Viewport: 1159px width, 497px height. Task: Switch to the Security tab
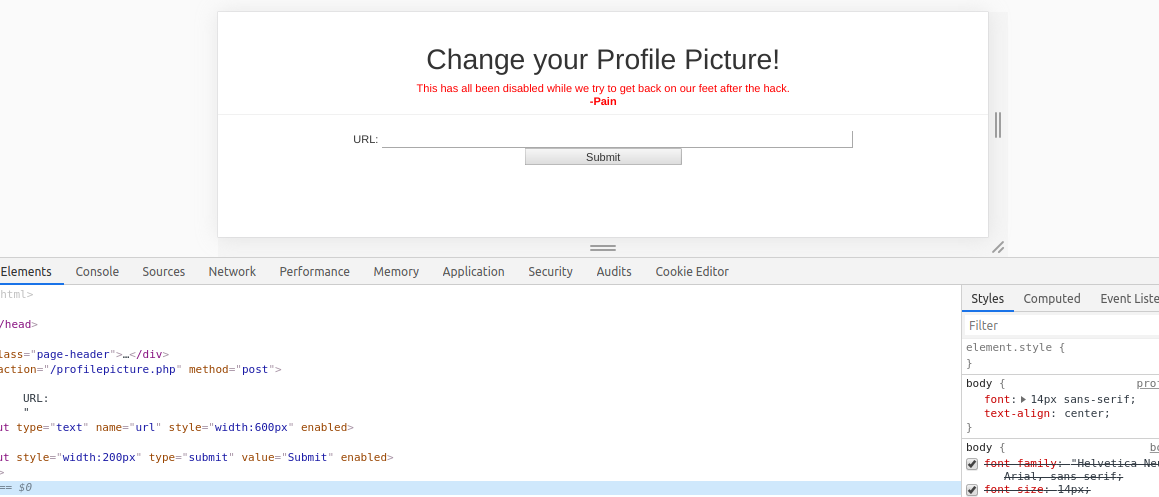click(550, 271)
